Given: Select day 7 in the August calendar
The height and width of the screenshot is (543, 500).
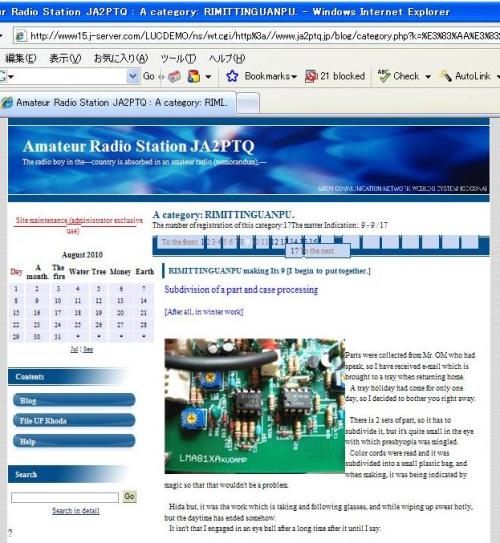Looking at the screenshot, I should coord(144,288).
